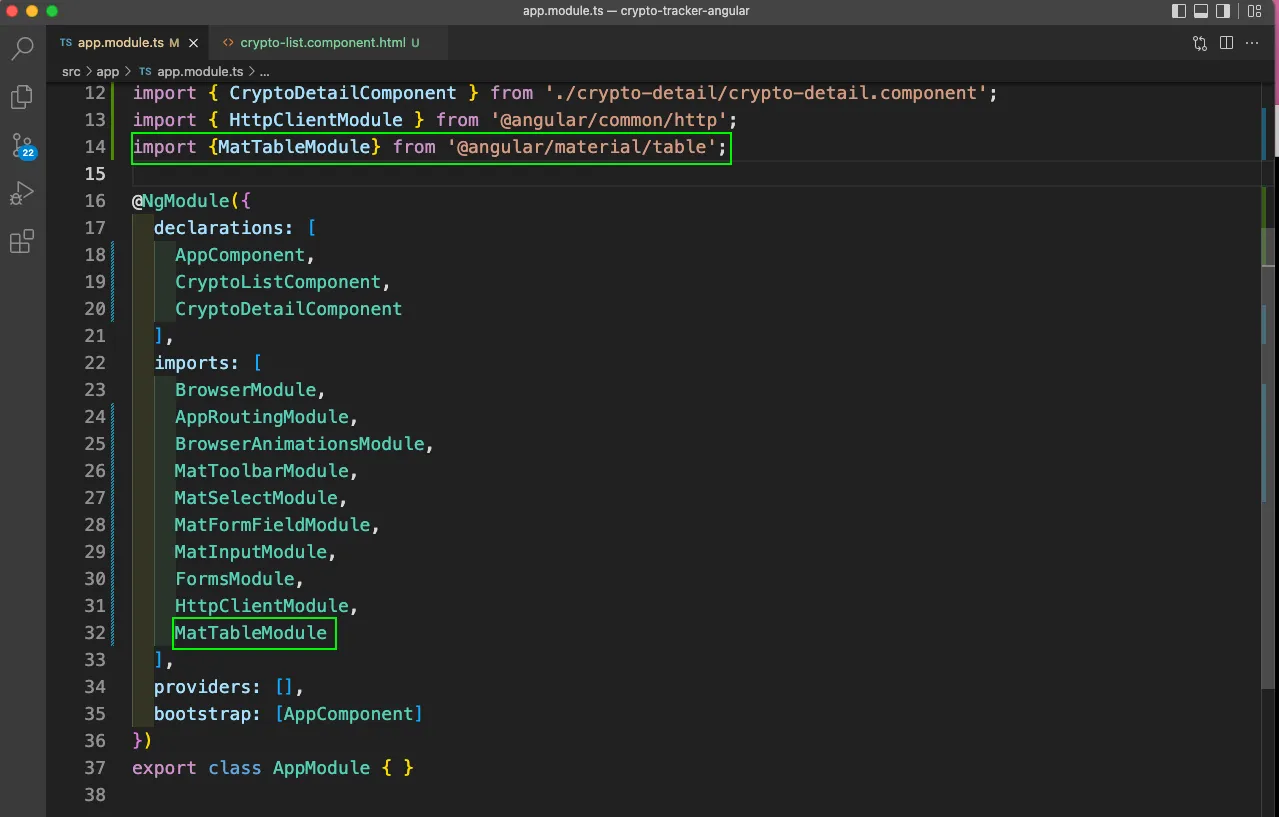Close the app.module.ts tab
The width and height of the screenshot is (1279, 817).
(194, 43)
